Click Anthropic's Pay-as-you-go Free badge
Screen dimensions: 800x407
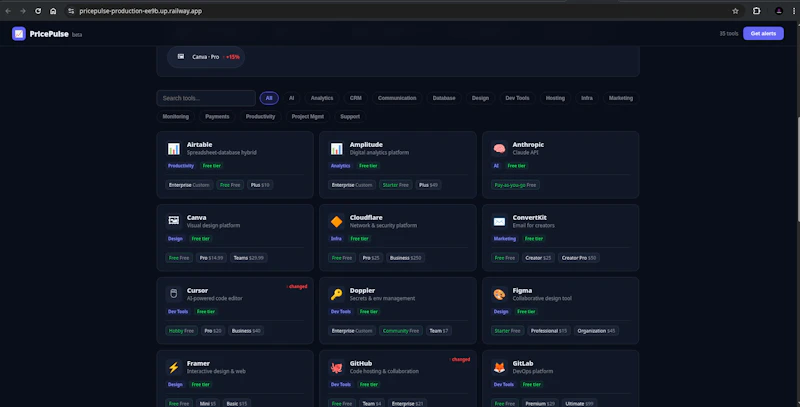(x=515, y=185)
